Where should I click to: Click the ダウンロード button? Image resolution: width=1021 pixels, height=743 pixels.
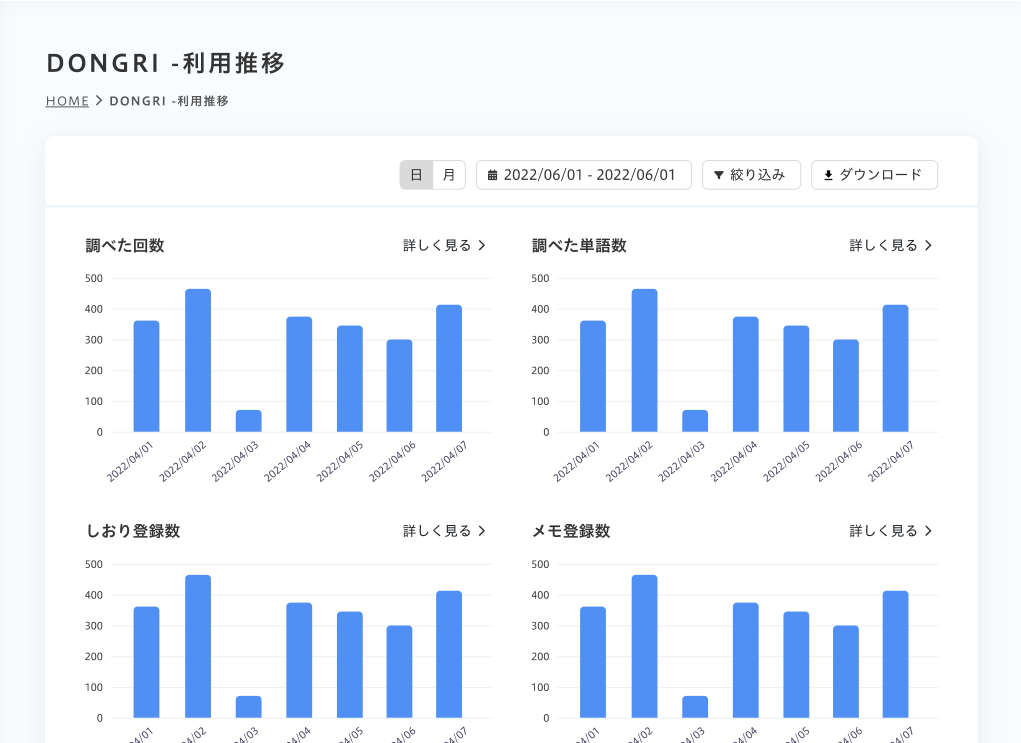point(874,175)
